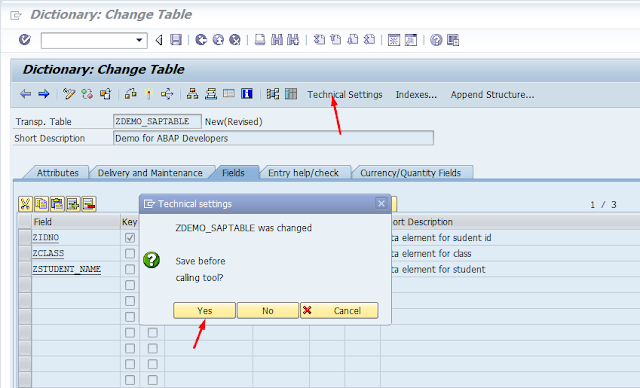Click Cancel in the Technical settings dialog
Image resolution: width=640 pixels, height=388 pixels.
click(339, 310)
